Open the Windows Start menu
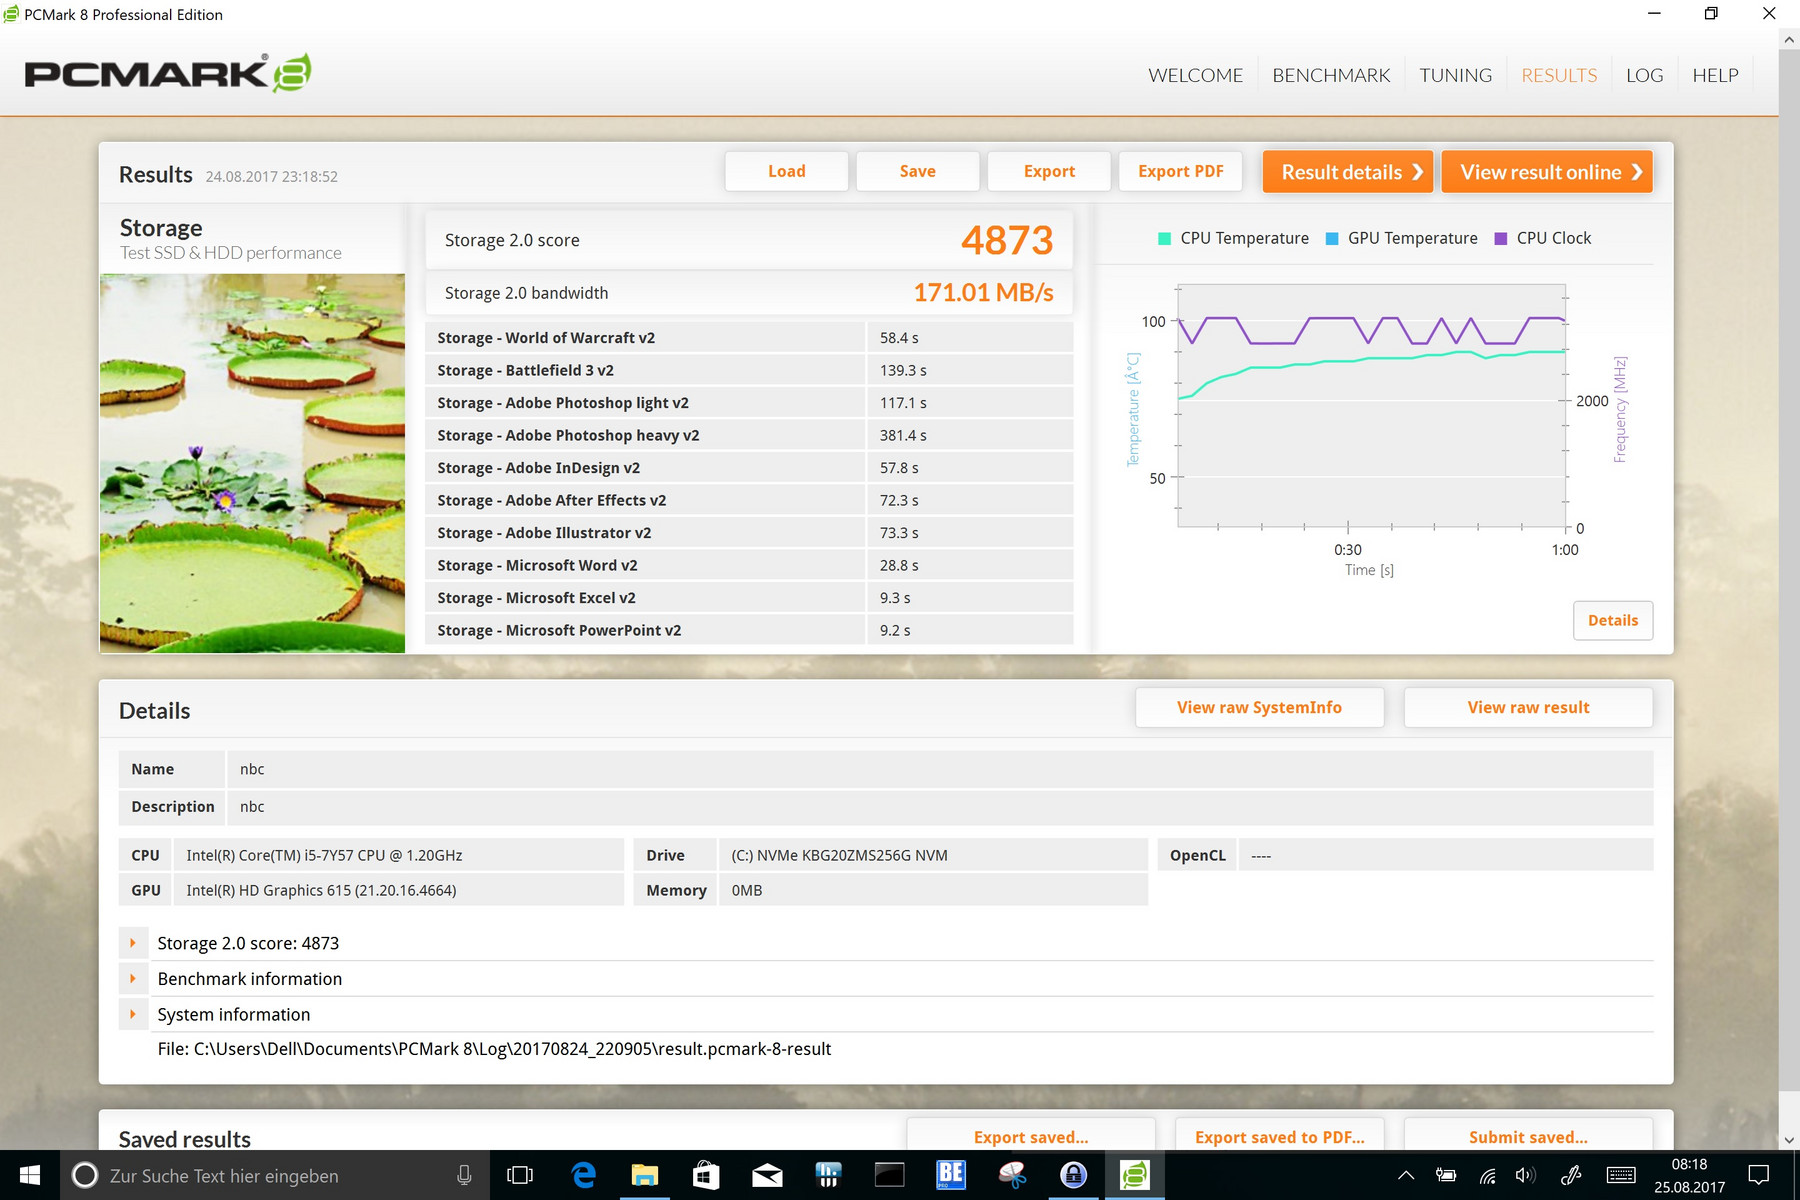 pyautogui.click(x=30, y=1175)
